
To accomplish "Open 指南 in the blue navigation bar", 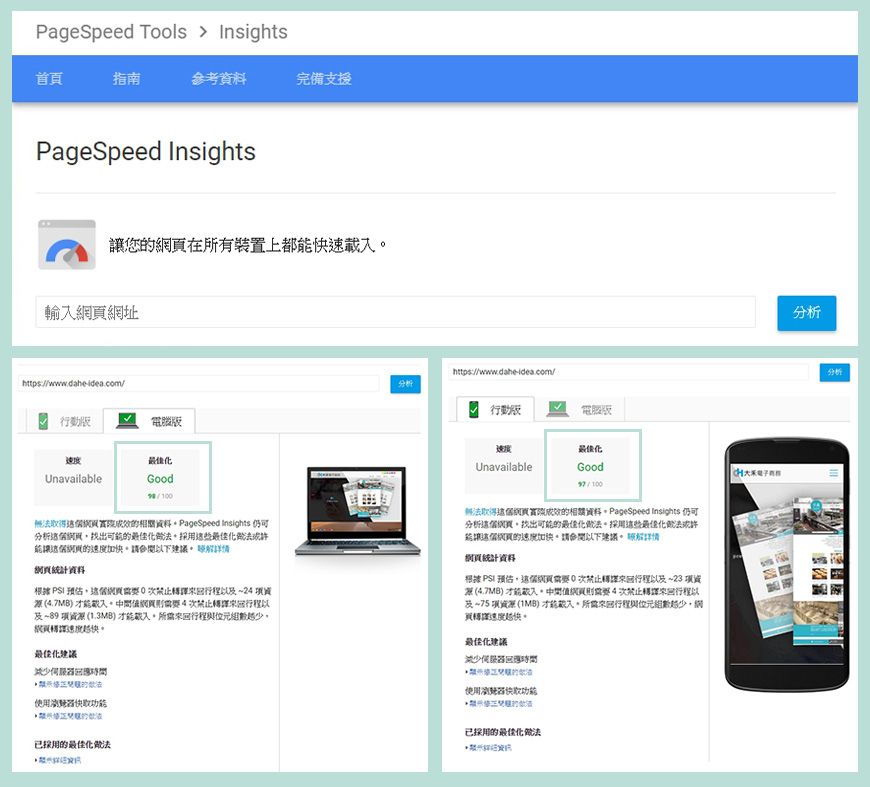I will (x=127, y=79).
